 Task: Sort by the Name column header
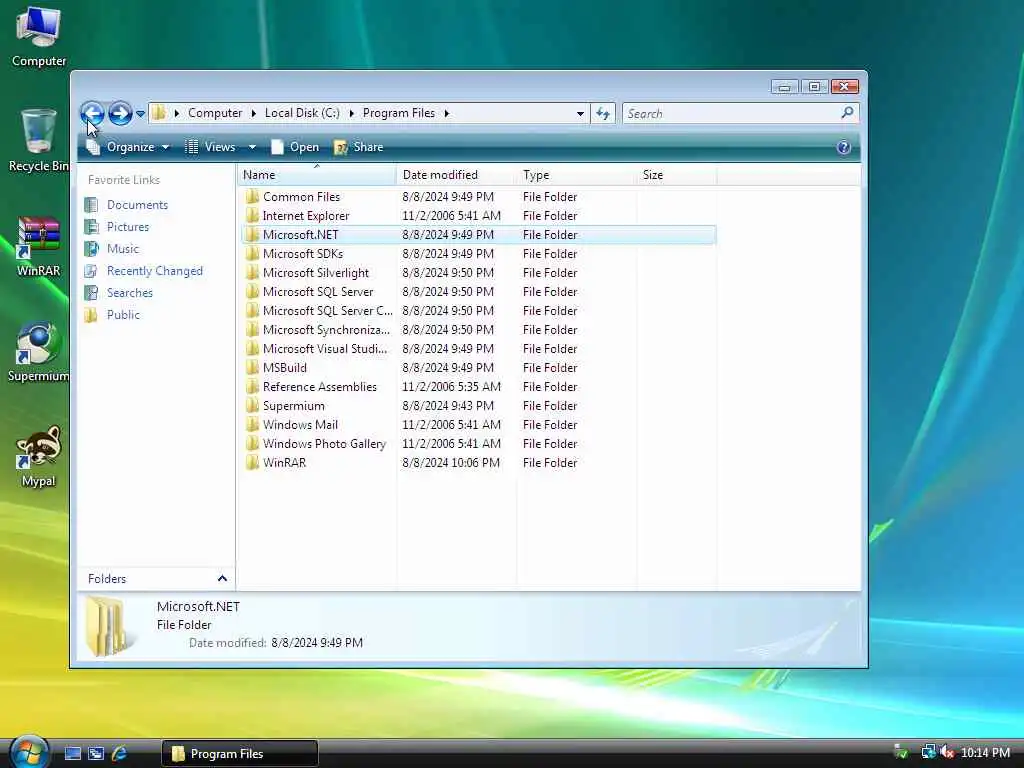pyautogui.click(x=317, y=174)
